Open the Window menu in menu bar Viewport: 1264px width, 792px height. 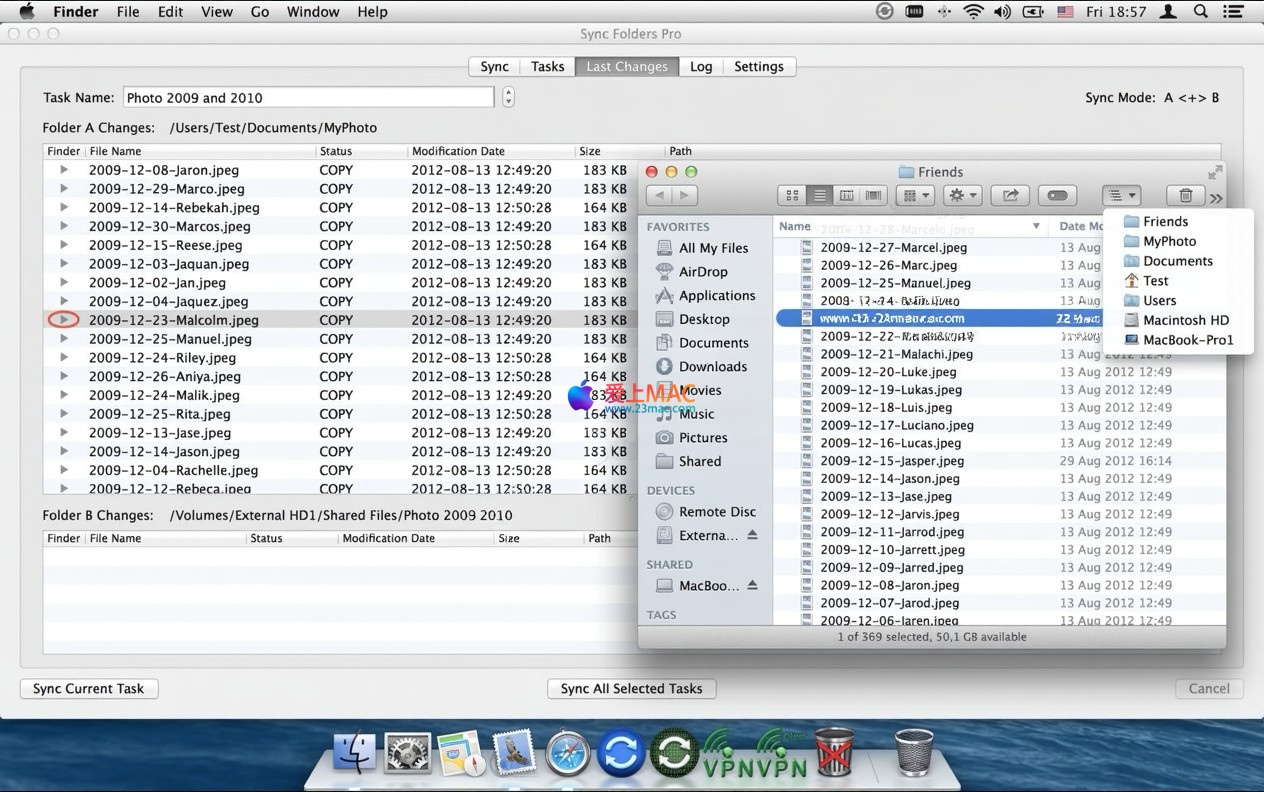313,12
